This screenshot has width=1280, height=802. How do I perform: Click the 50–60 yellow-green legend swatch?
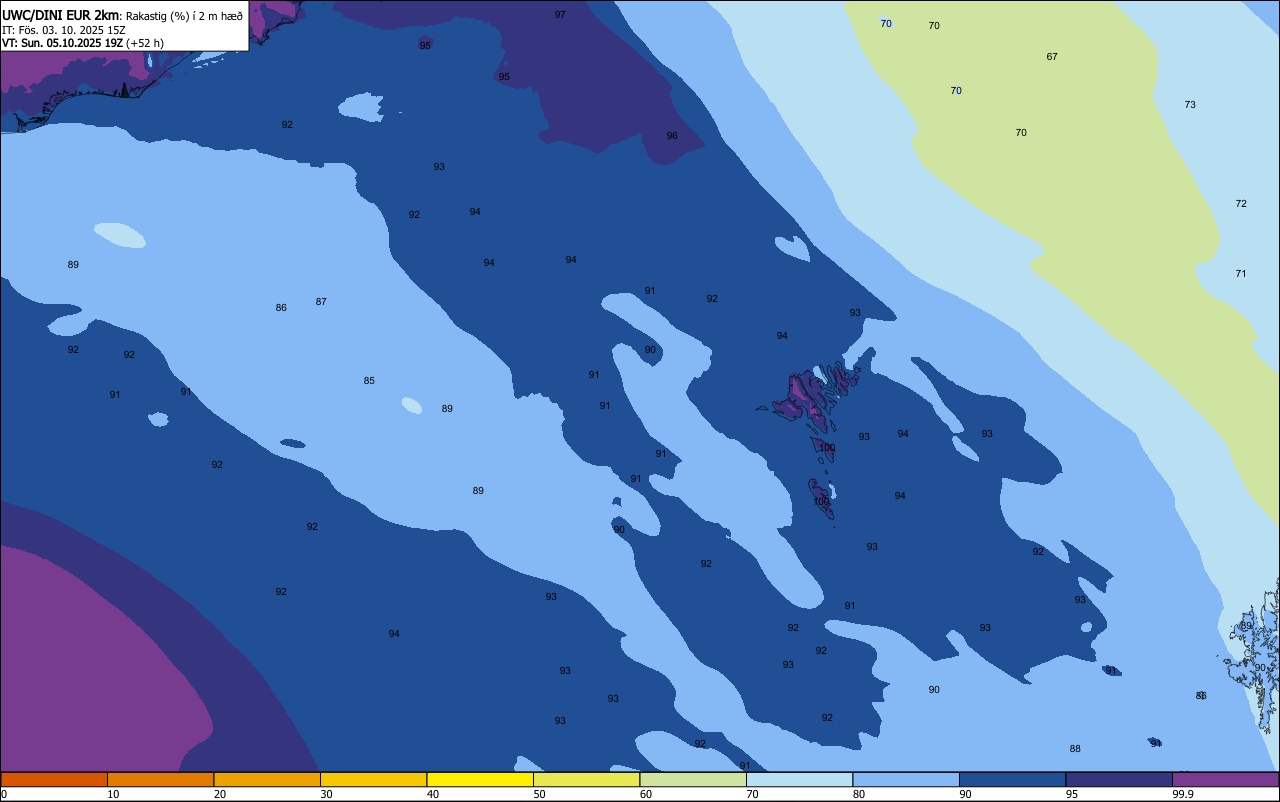(x=586, y=779)
